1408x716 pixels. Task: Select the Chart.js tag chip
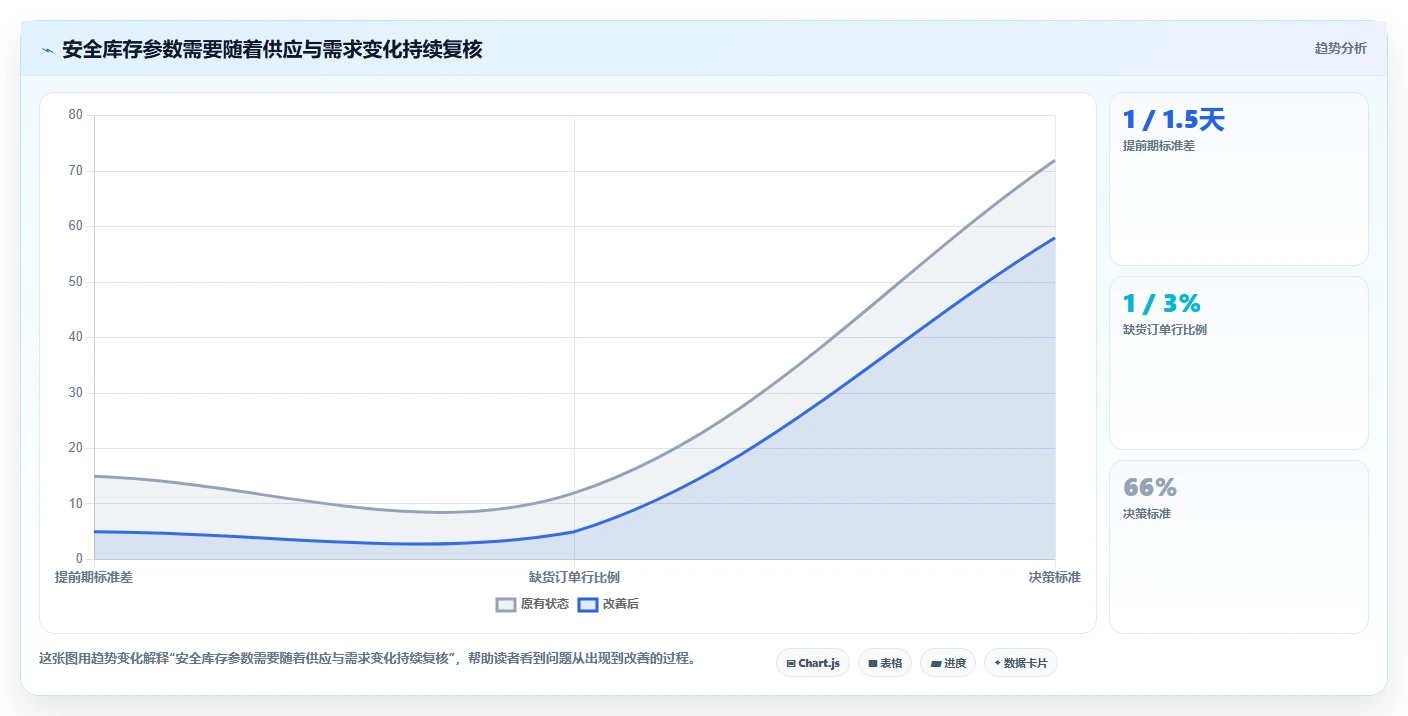coord(813,663)
